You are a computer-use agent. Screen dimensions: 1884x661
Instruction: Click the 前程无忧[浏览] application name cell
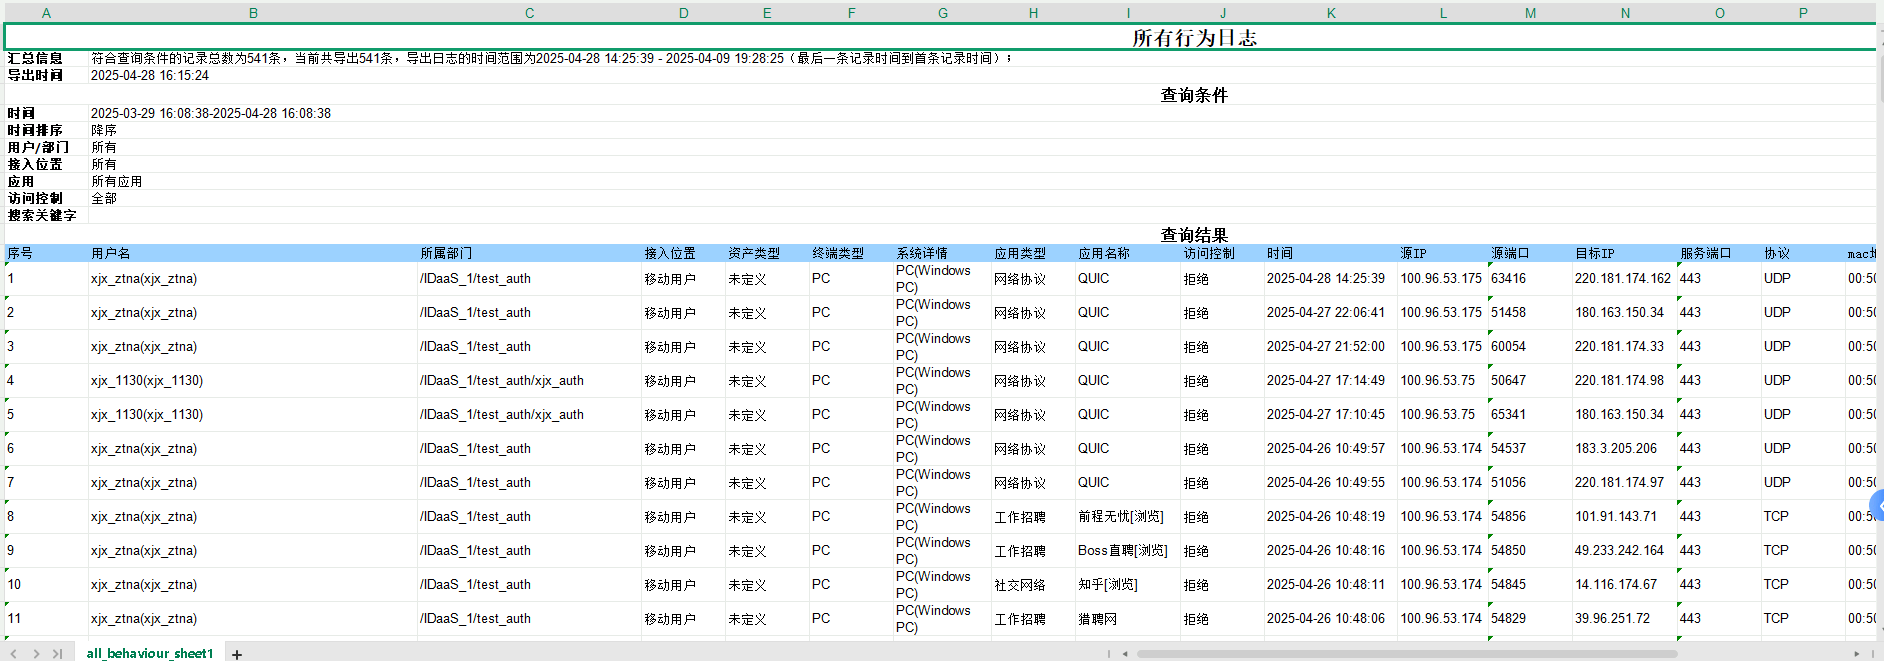point(1120,517)
